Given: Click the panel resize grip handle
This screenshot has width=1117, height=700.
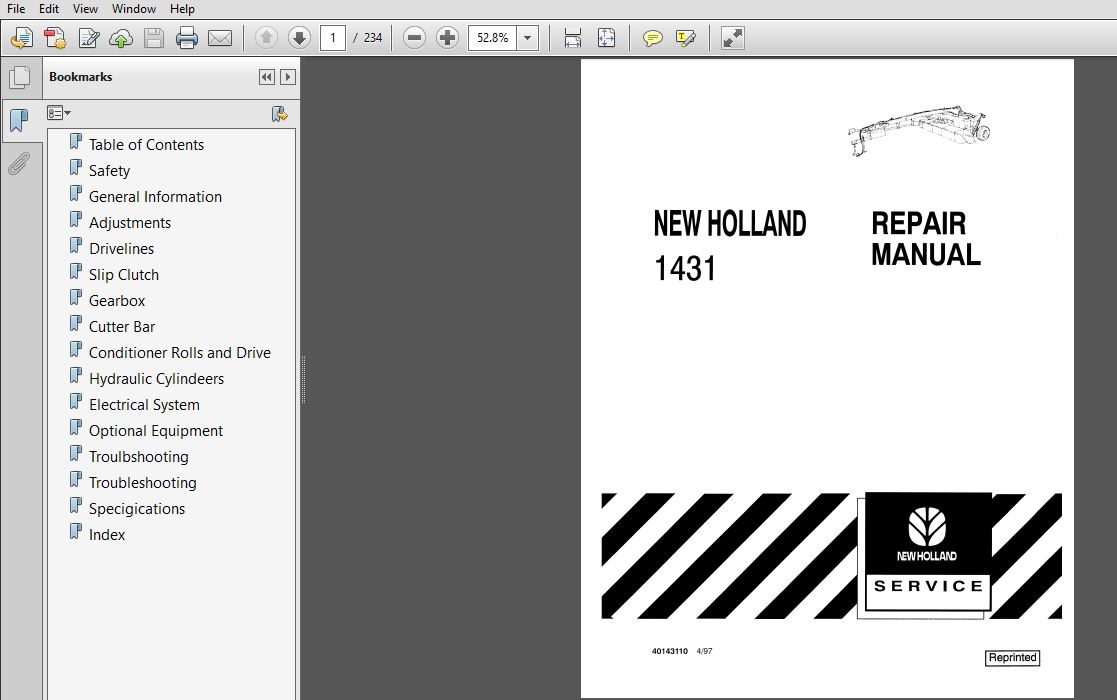Looking at the screenshot, I should point(303,380).
